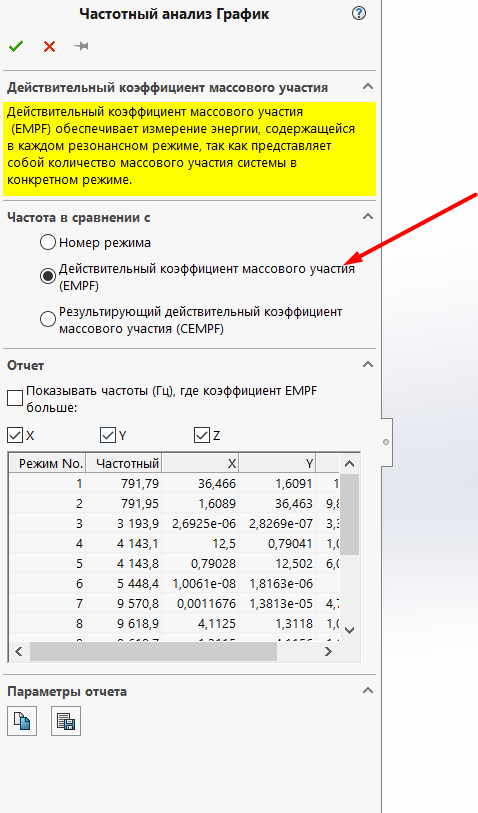This screenshot has height=813, width=478.
Task: Click Y value 12,502
Action: click(277, 564)
